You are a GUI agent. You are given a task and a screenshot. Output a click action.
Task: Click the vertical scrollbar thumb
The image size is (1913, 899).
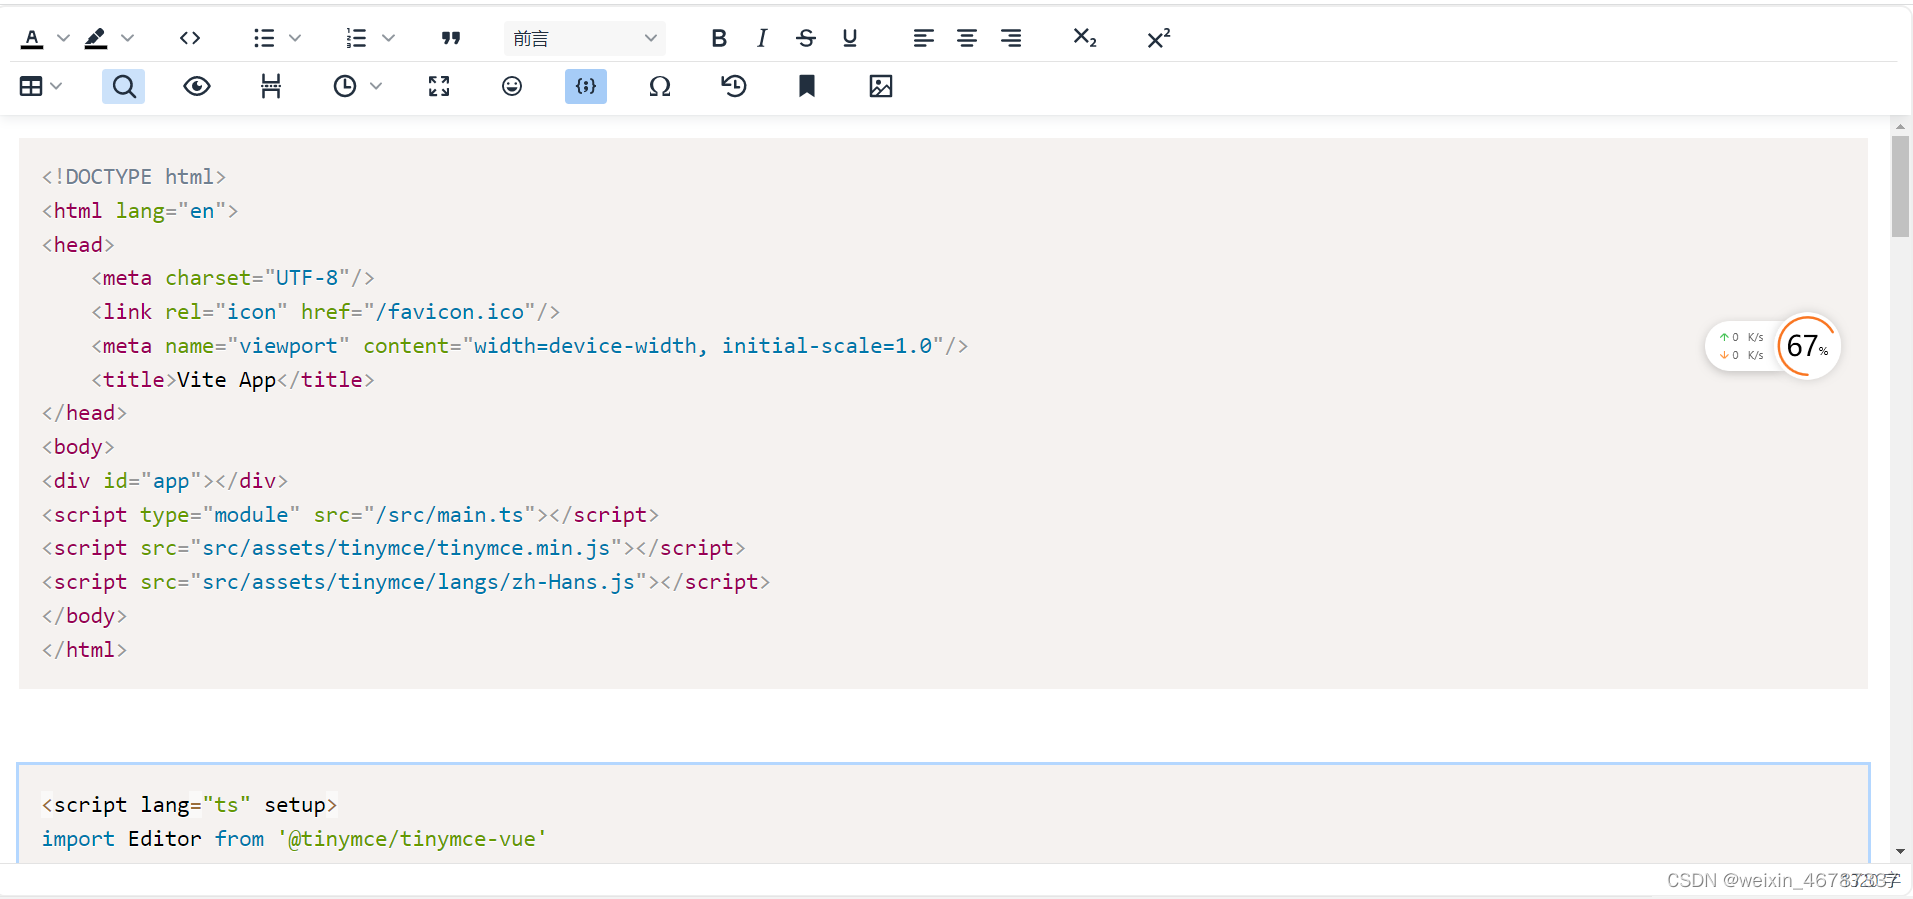click(1900, 187)
